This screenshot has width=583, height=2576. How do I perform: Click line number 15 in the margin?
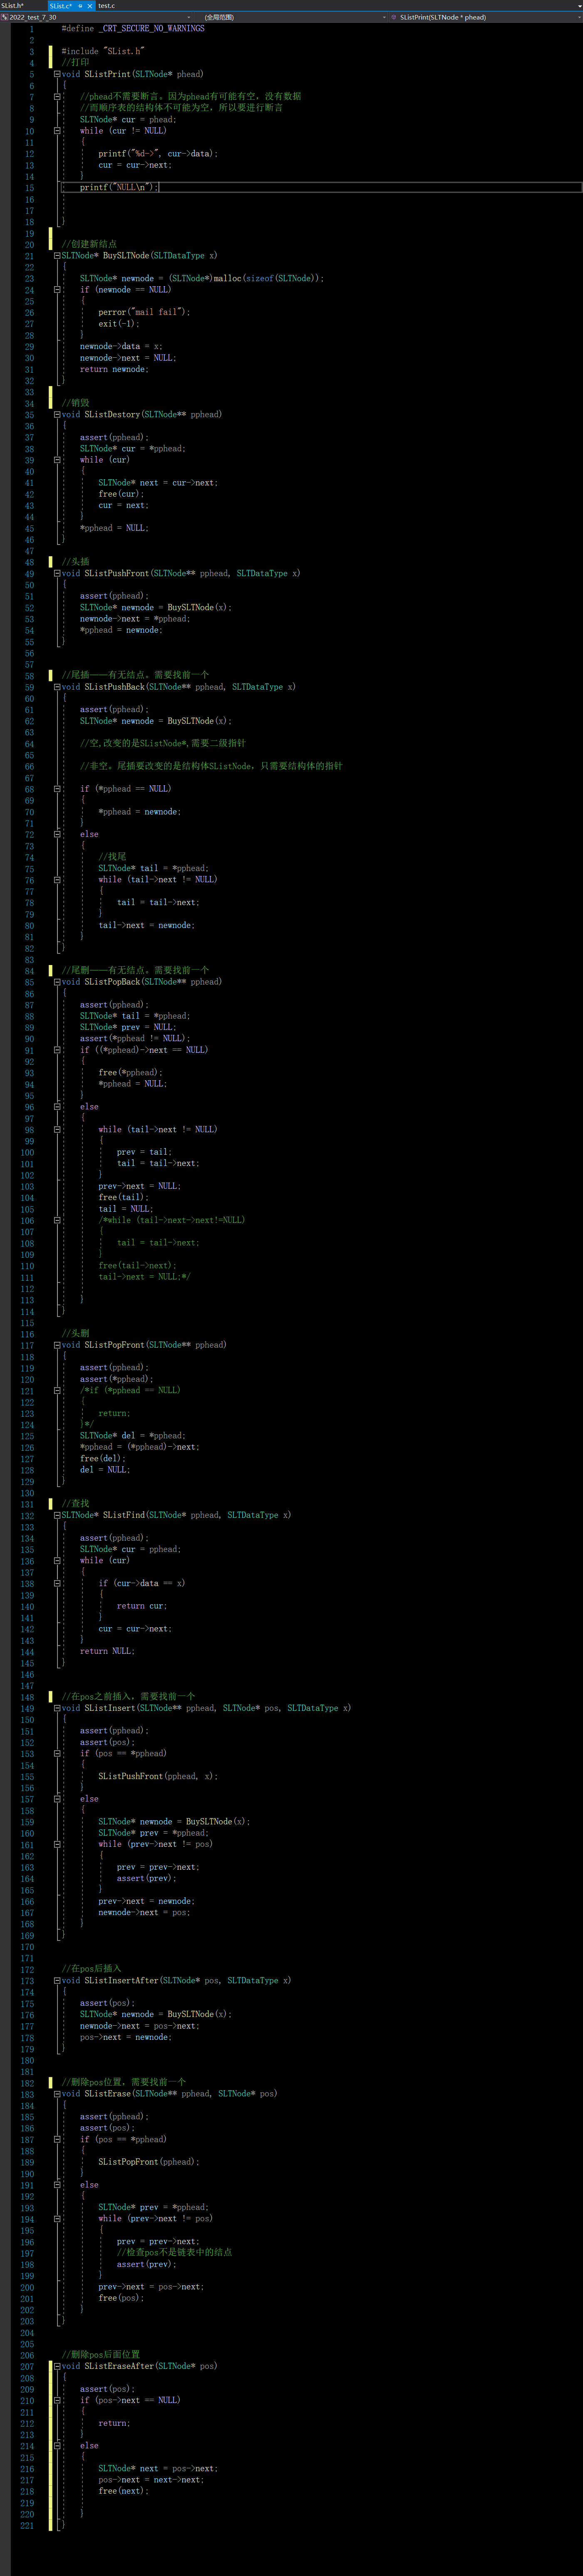[x=29, y=188]
